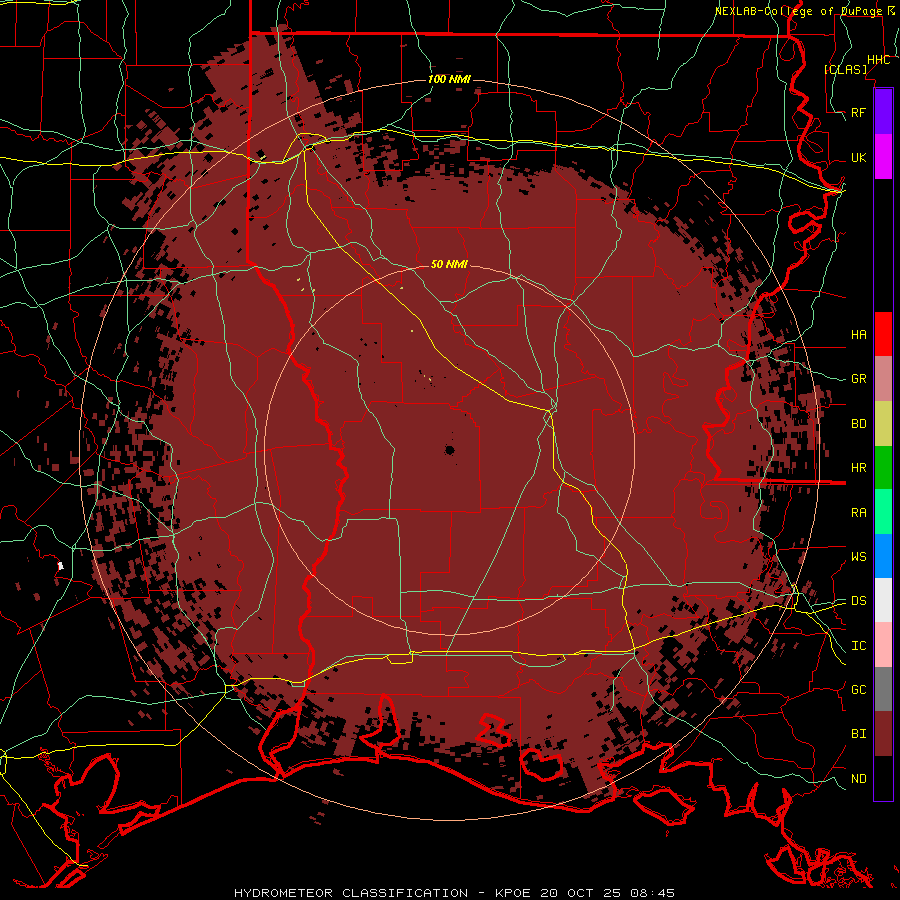Image resolution: width=900 pixels, height=900 pixels.
Task: Click the black radar site dot at center
Action: point(449,450)
